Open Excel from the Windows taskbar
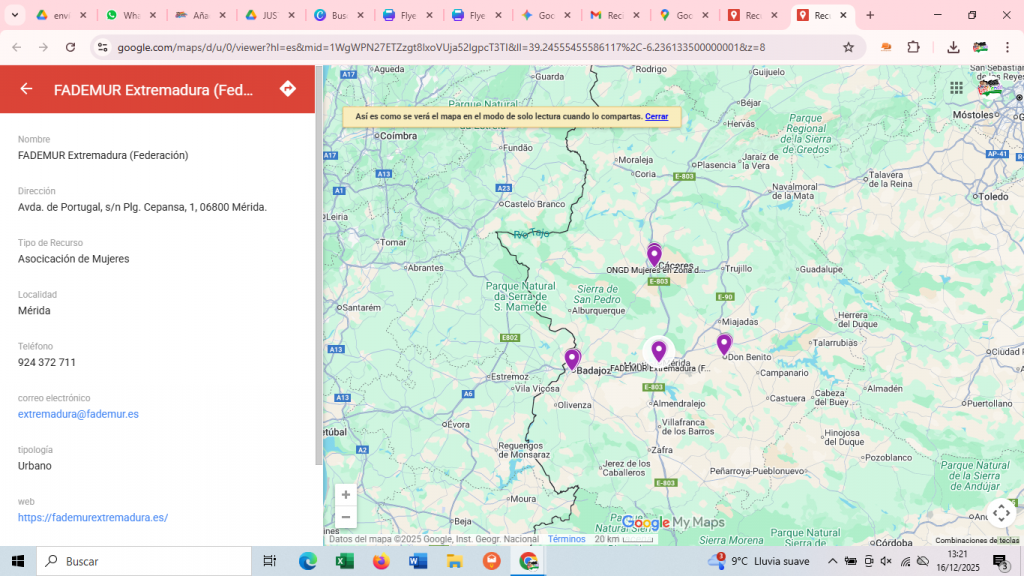 [344, 561]
